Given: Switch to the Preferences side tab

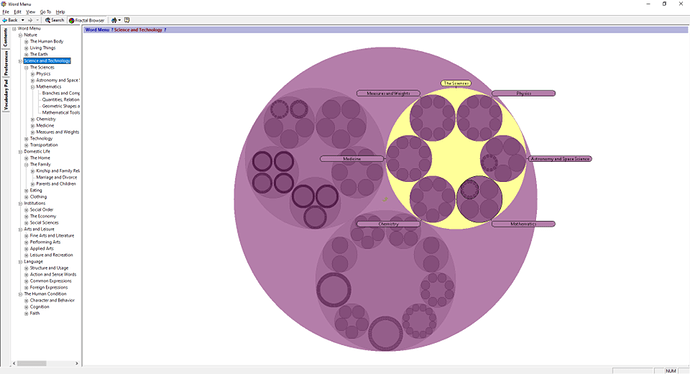Looking at the screenshot, I should point(6,62).
